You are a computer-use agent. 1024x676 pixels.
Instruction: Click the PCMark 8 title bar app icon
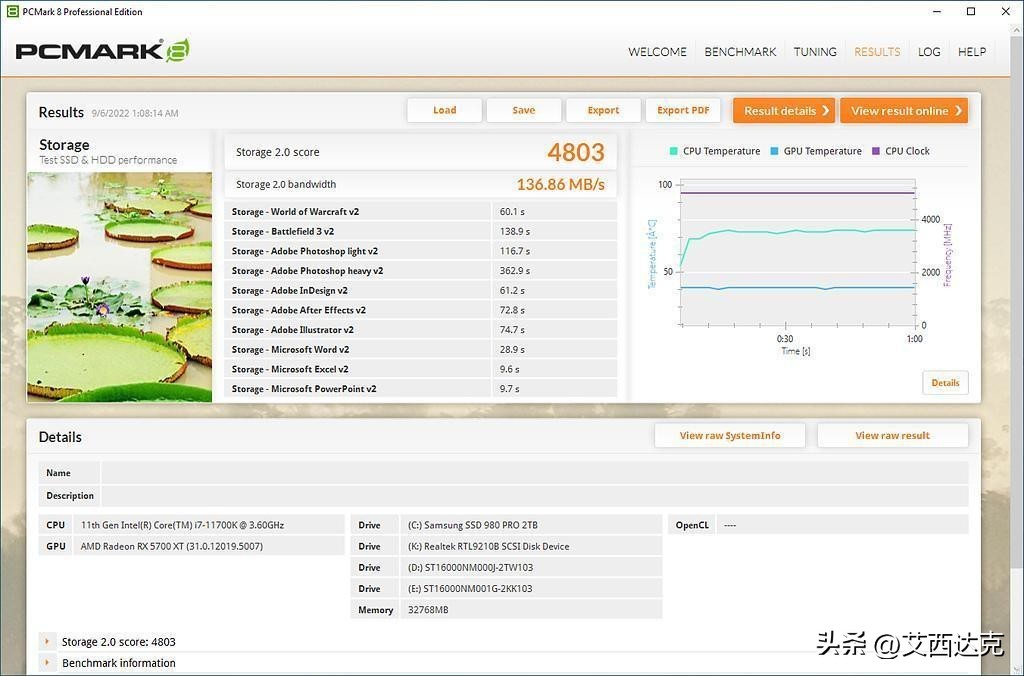11,12
